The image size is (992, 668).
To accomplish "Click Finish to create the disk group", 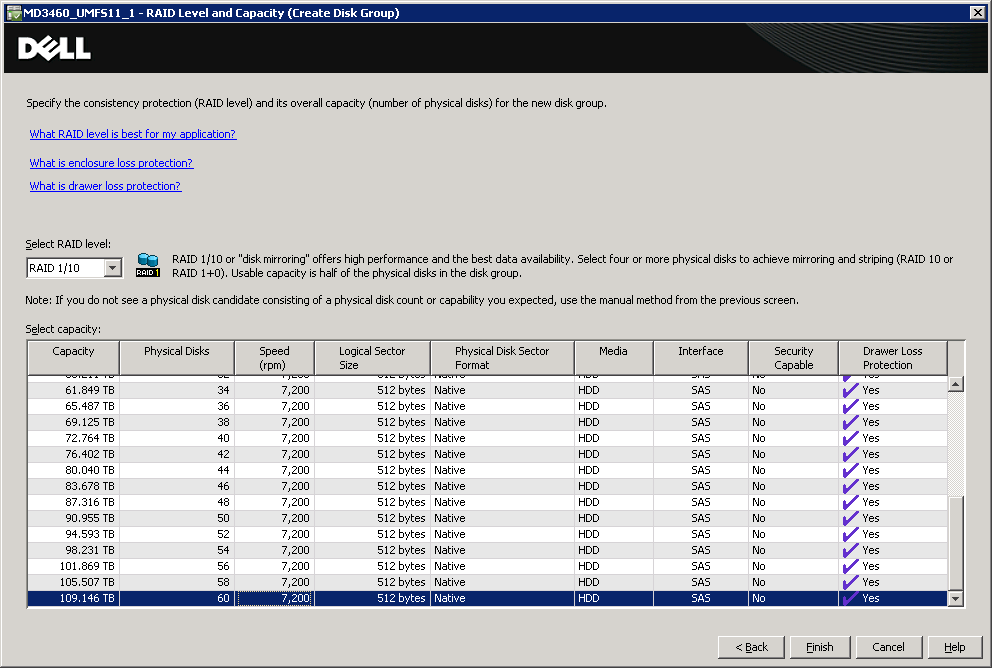I will [819, 647].
